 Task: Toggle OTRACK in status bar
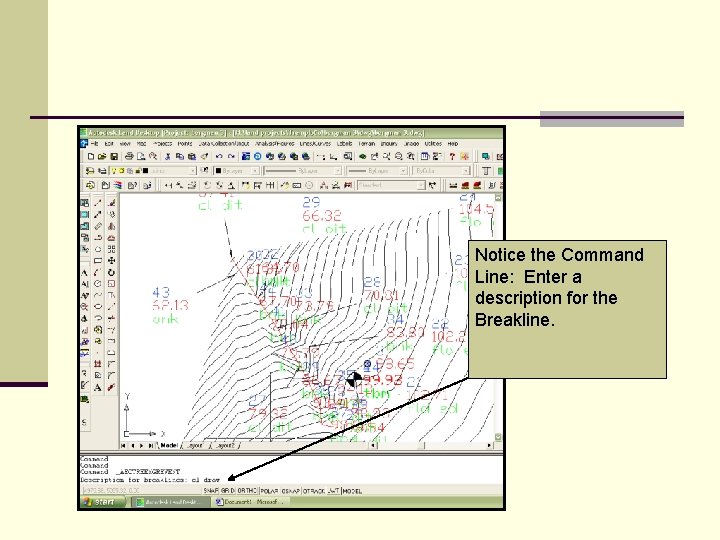(314, 491)
